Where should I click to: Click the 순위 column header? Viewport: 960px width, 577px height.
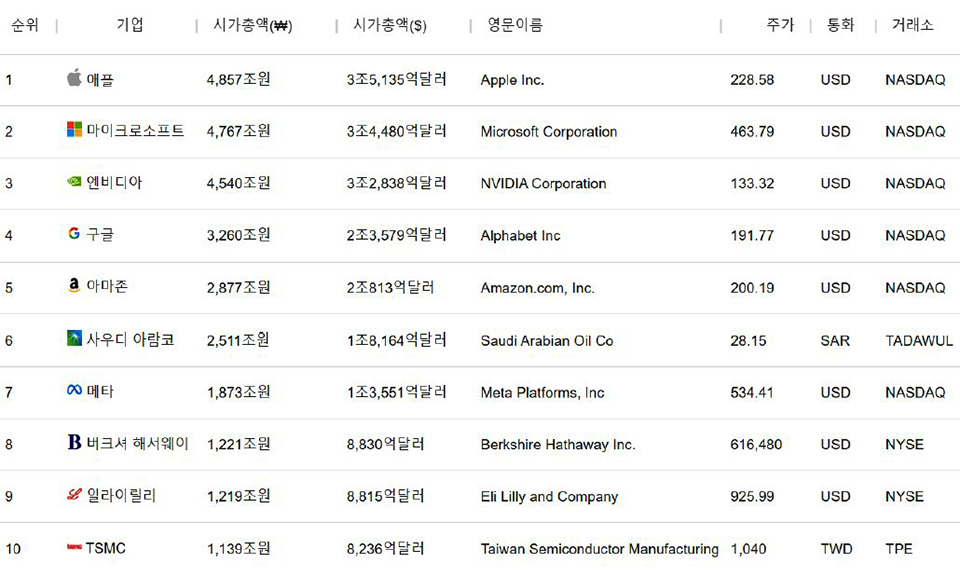coord(27,25)
